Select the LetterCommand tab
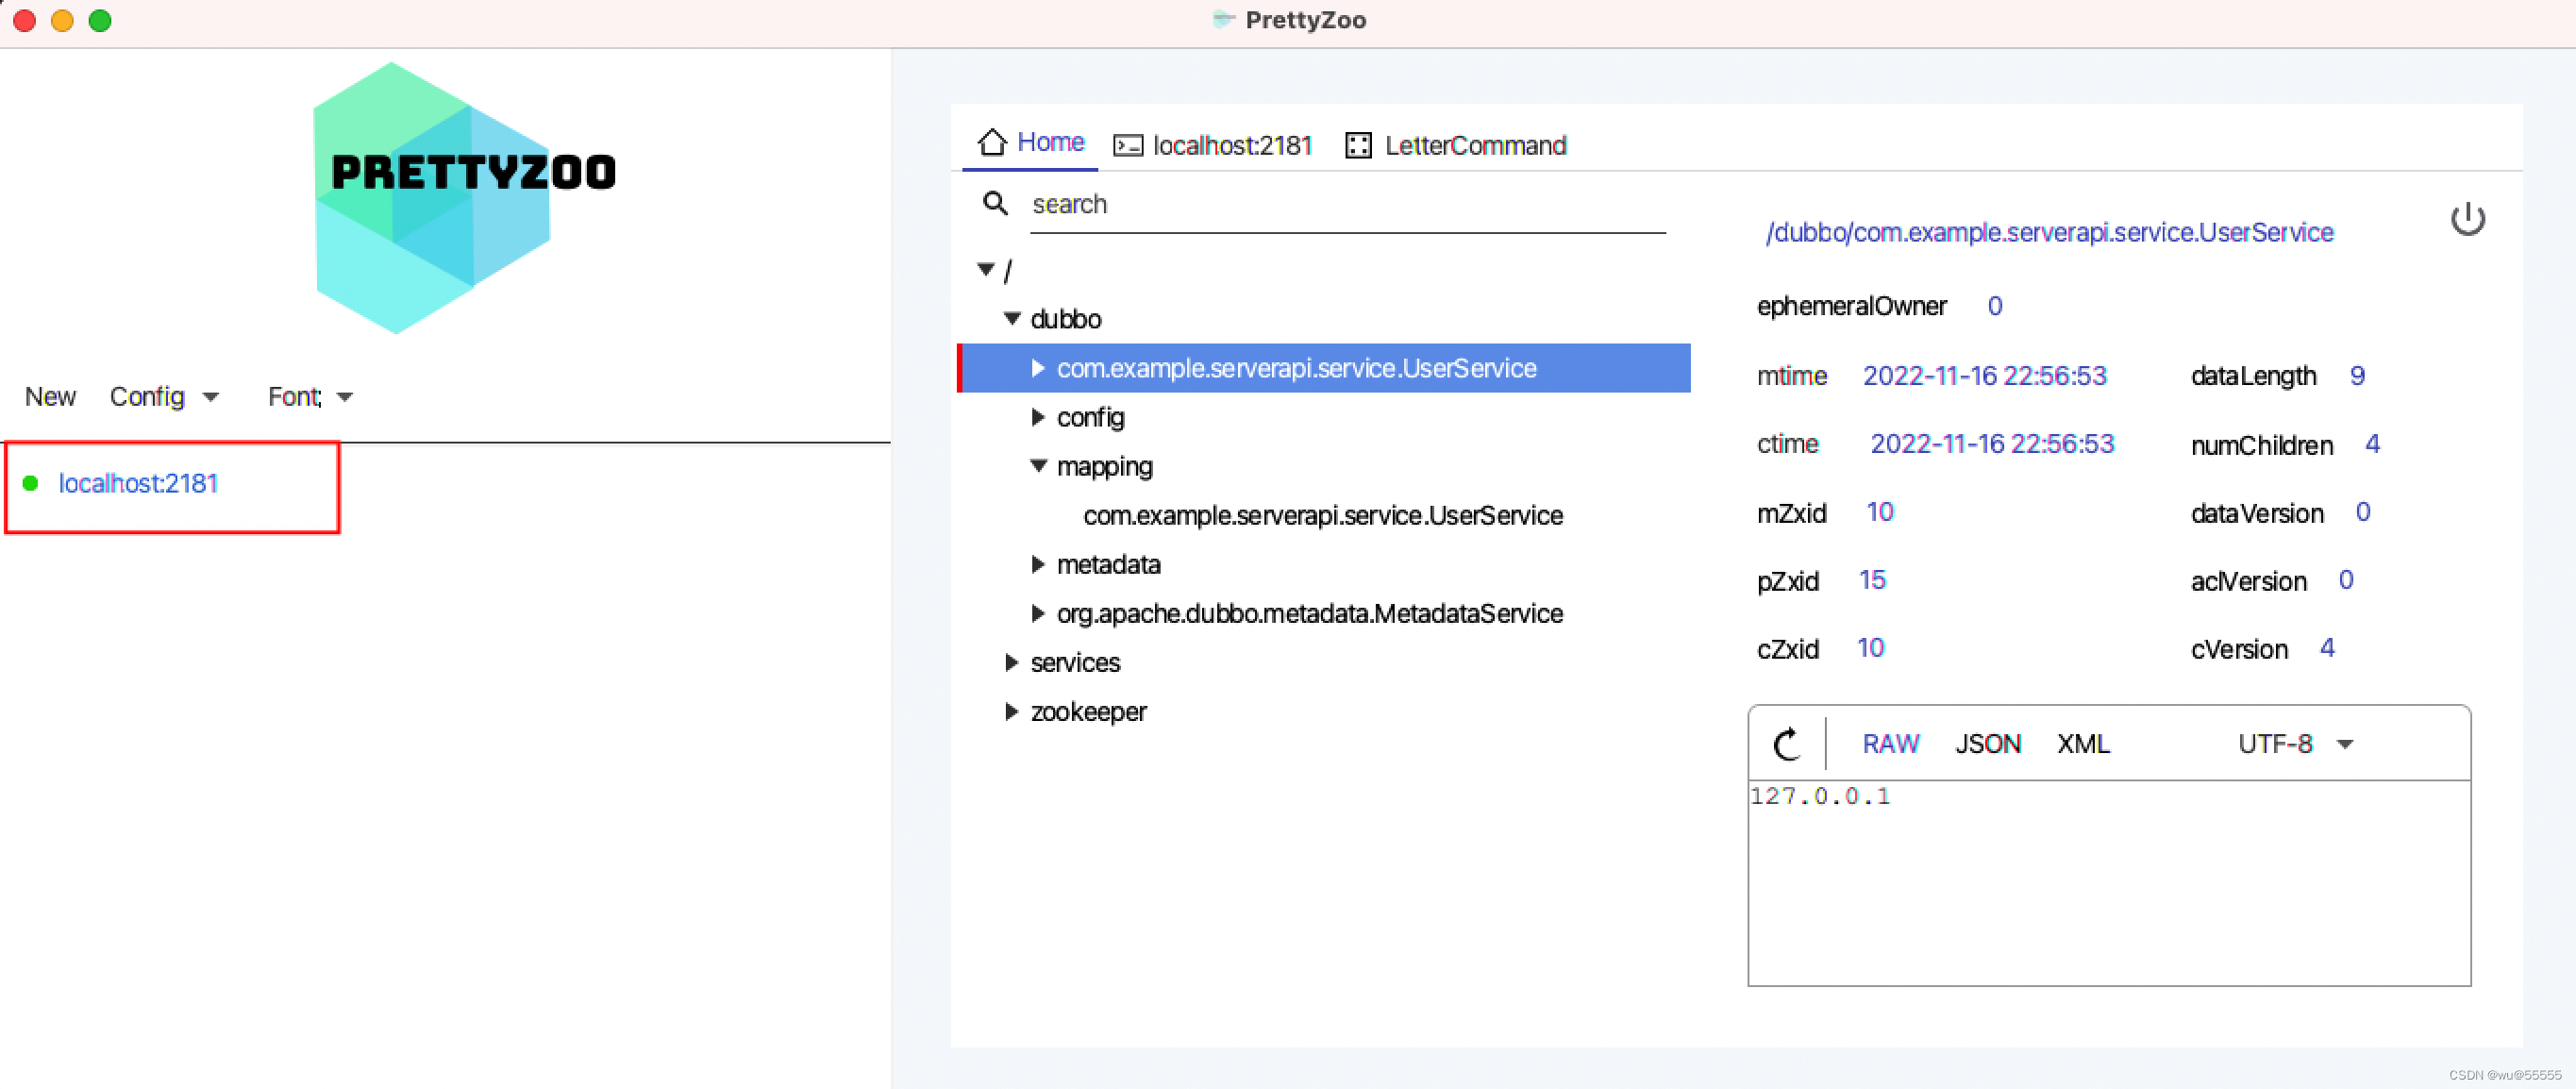This screenshot has height=1089, width=2576. coord(1454,146)
